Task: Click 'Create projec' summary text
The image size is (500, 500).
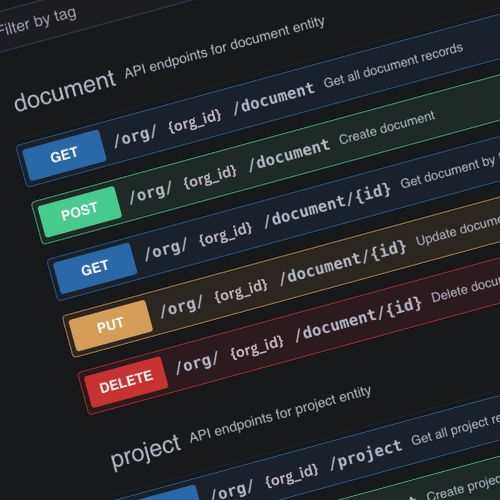Action: pyautogui.click(x=463, y=488)
